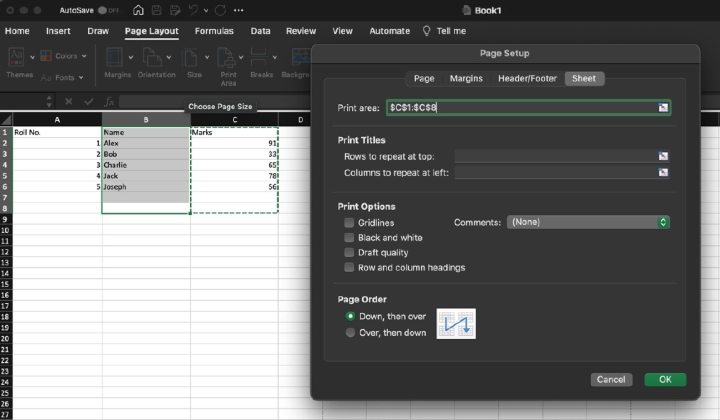The width and height of the screenshot is (720, 420).
Task: Click into the Print area field
Action: click(x=520, y=106)
